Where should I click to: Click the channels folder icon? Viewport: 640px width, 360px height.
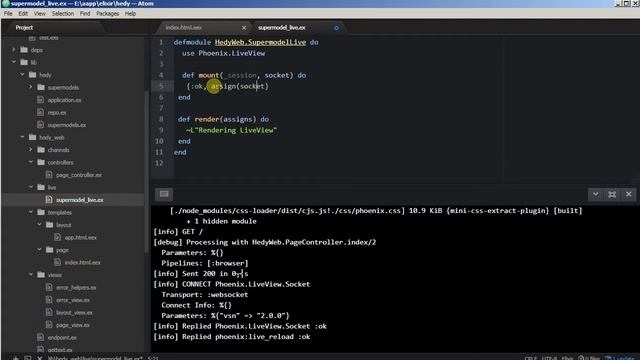[x=41, y=149]
